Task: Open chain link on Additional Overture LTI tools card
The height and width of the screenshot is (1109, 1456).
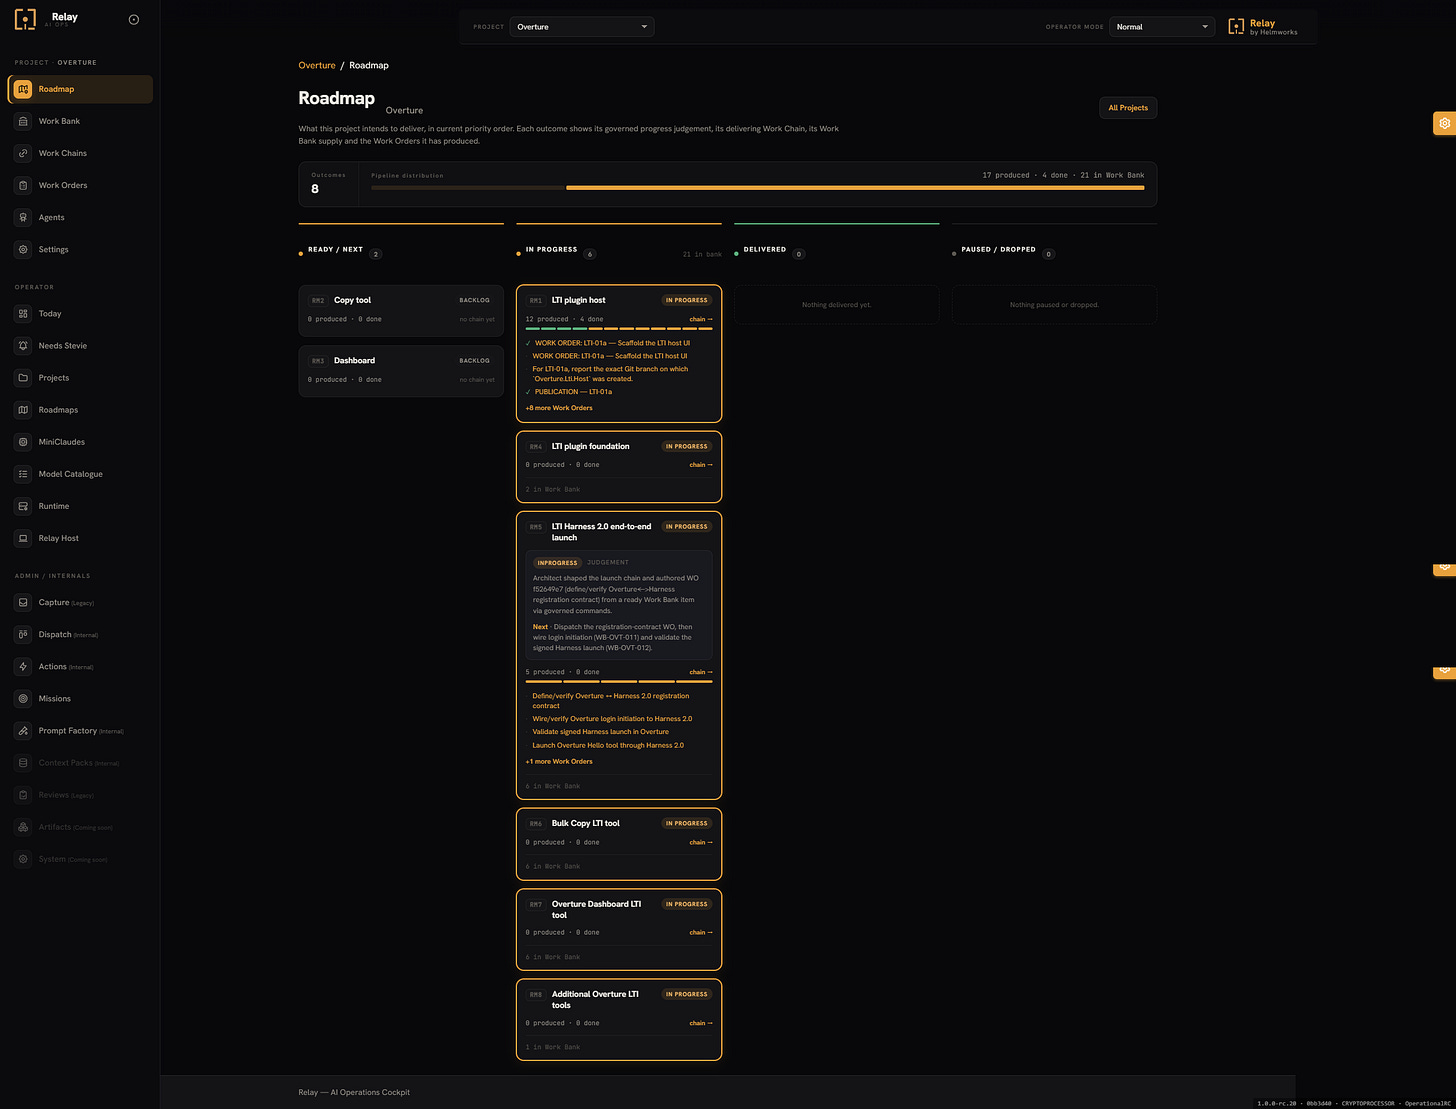Action: pos(701,1023)
